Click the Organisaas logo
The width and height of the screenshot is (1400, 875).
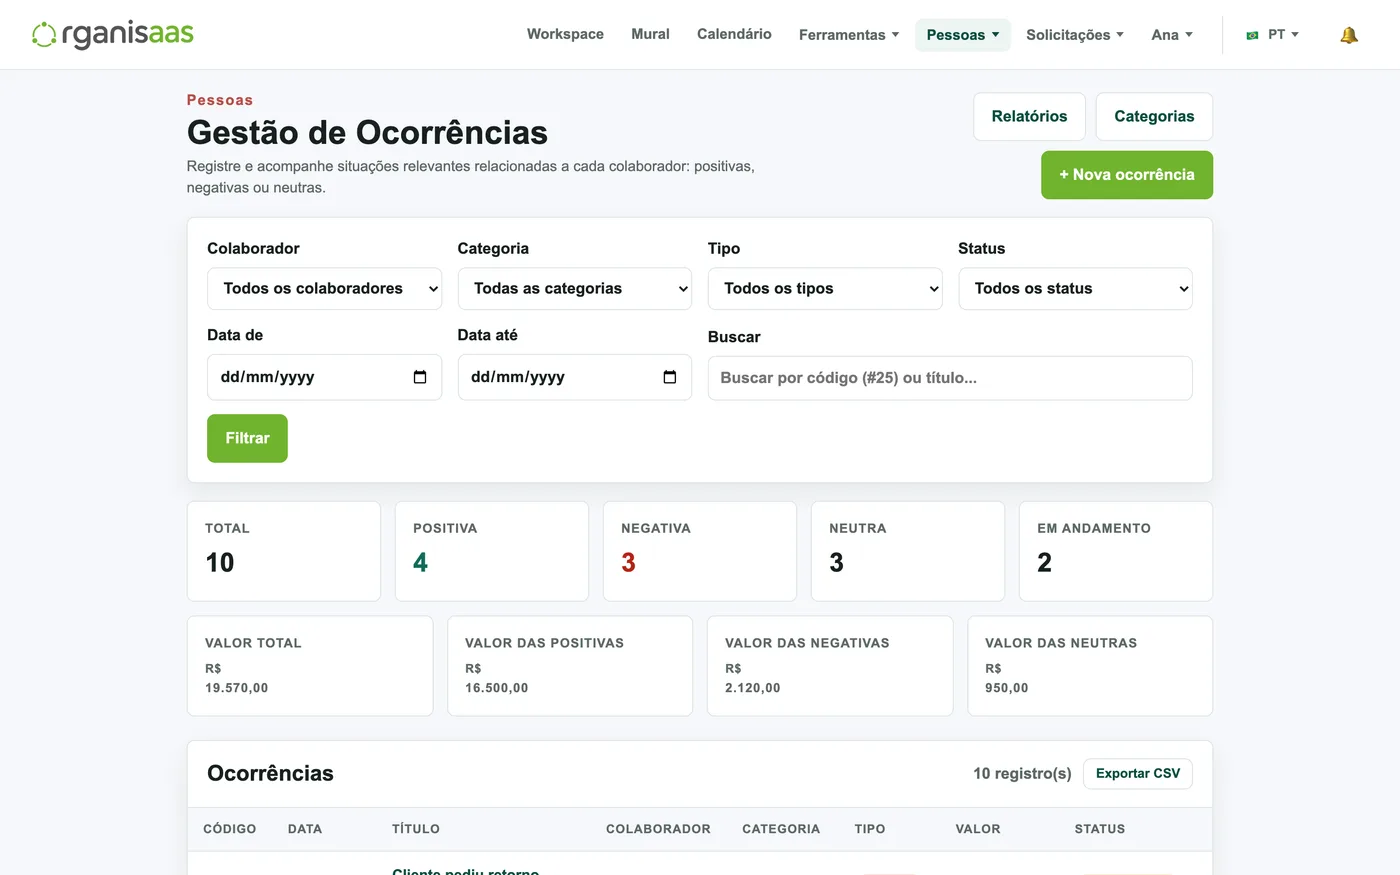tap(113, 35)
